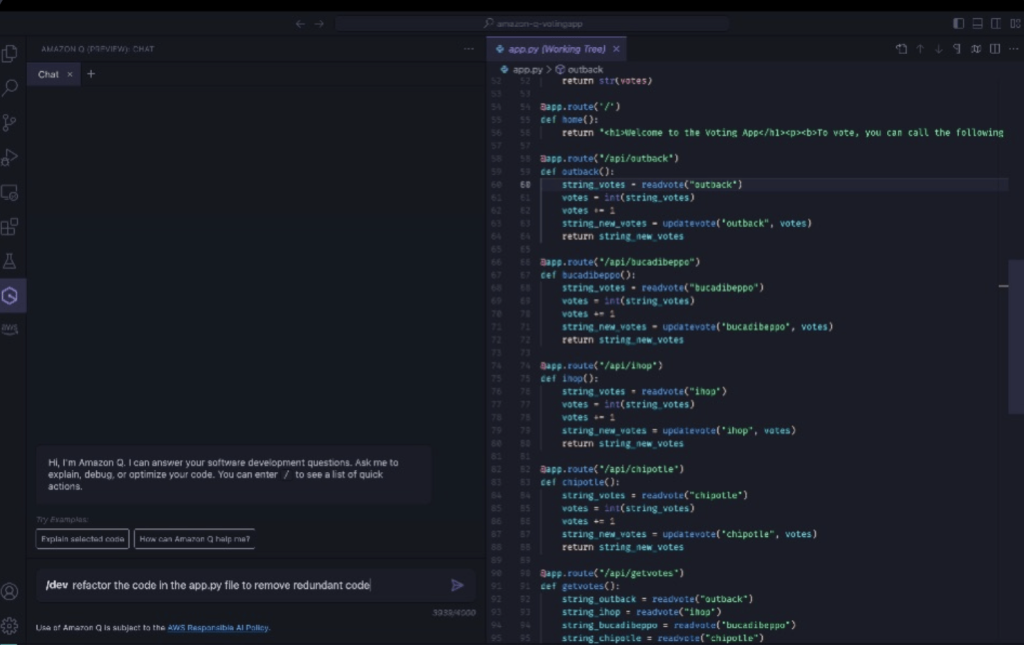Open the Accounts menu icon

pos(10,591)
